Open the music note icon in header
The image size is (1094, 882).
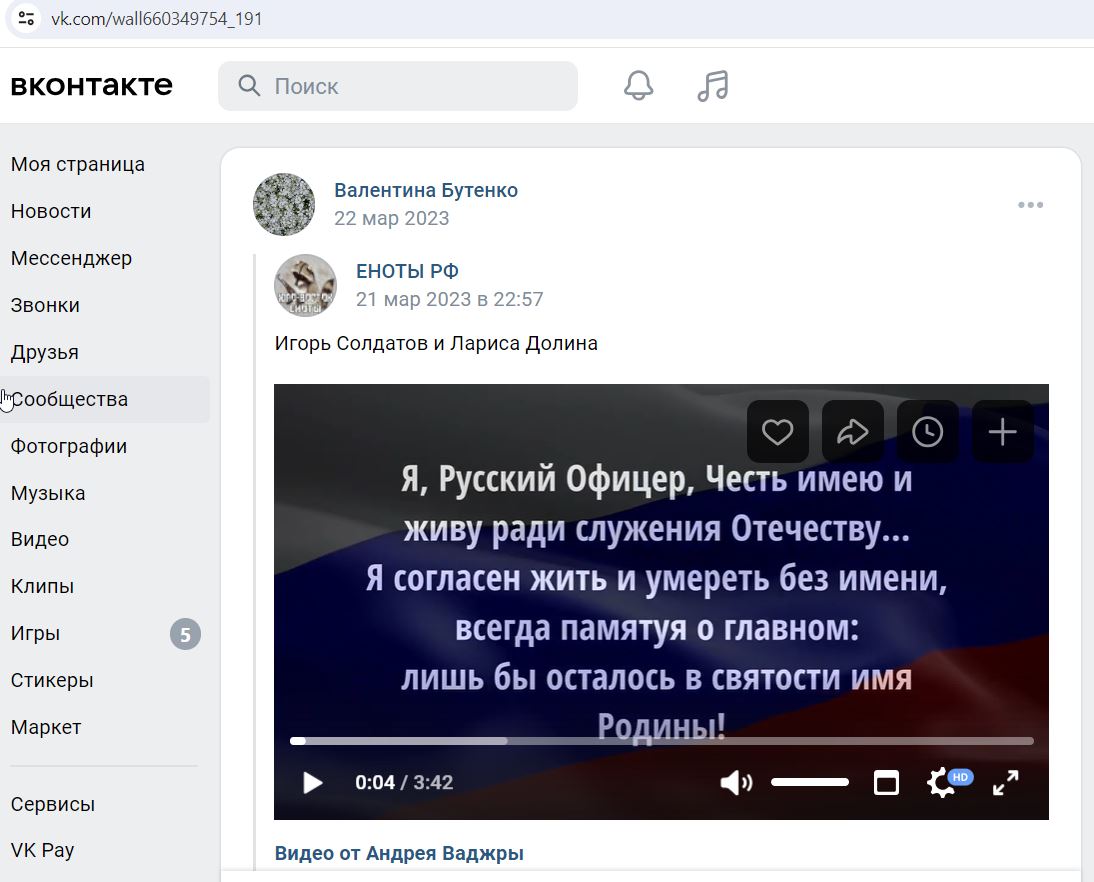click(713, 86)
